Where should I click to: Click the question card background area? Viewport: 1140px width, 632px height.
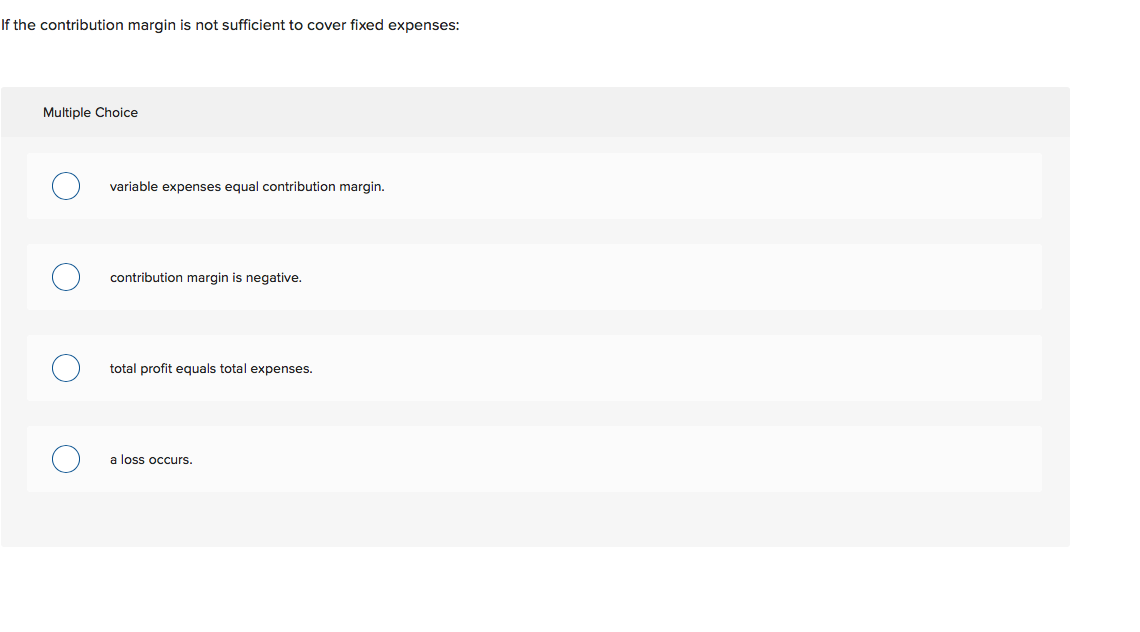[x=535, y=520]
